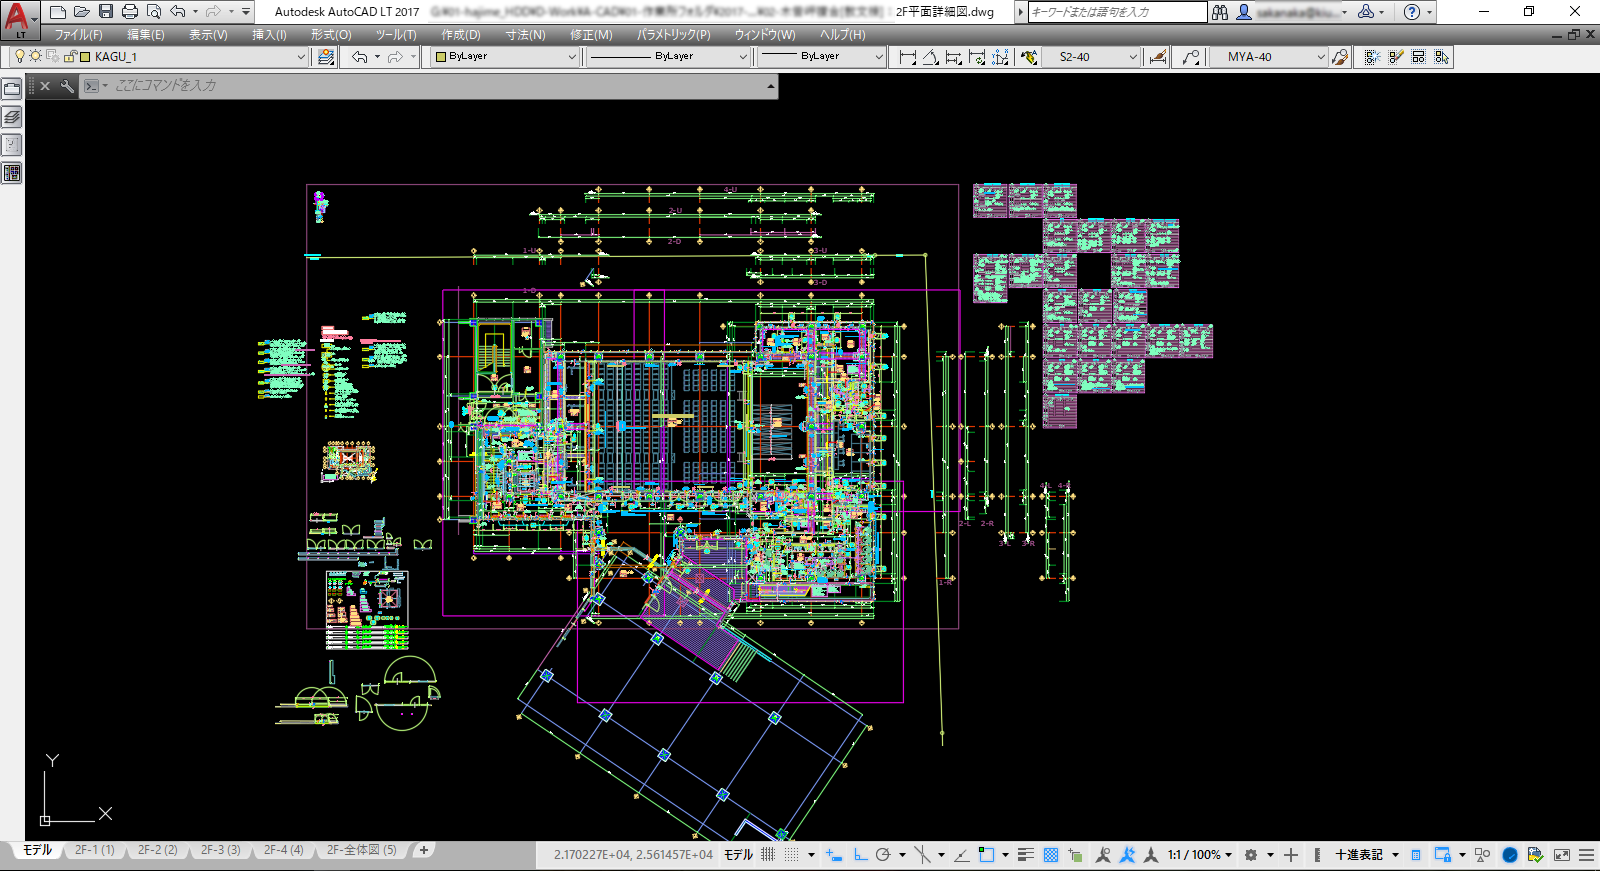Open the Autodesk A360 triangle icon
Screen dimensions: 1600x871
(x=1365, y=12)
